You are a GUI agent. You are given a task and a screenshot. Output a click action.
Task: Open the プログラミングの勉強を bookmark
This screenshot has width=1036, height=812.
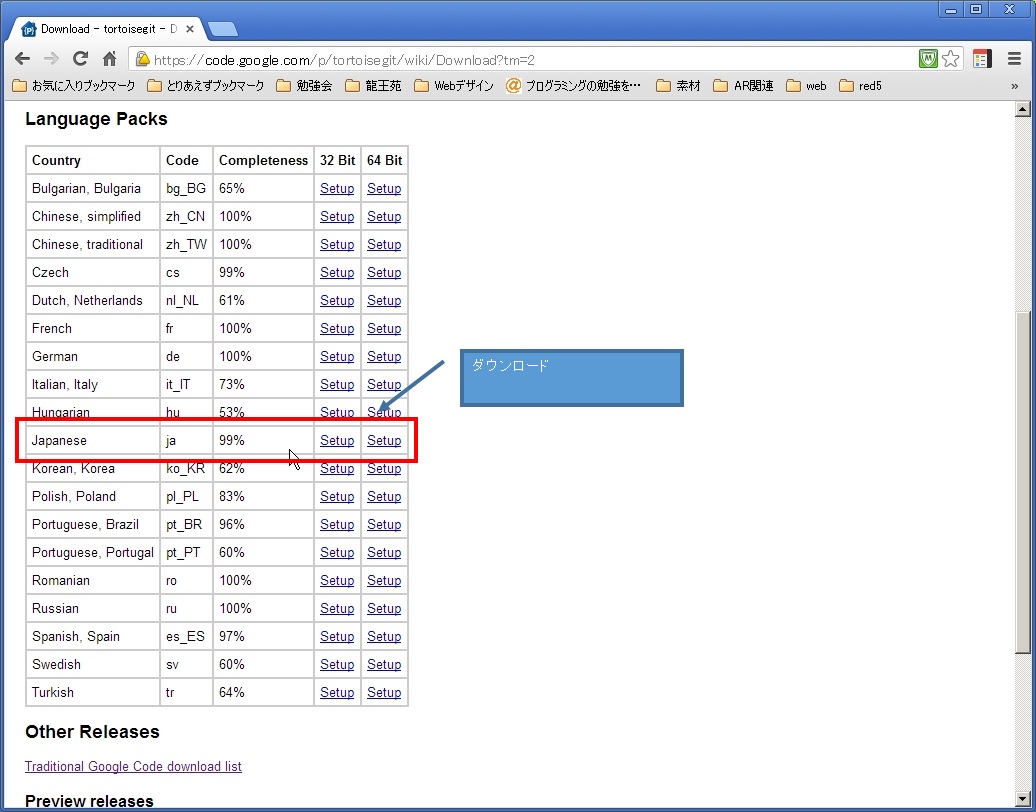pos(574,86)
